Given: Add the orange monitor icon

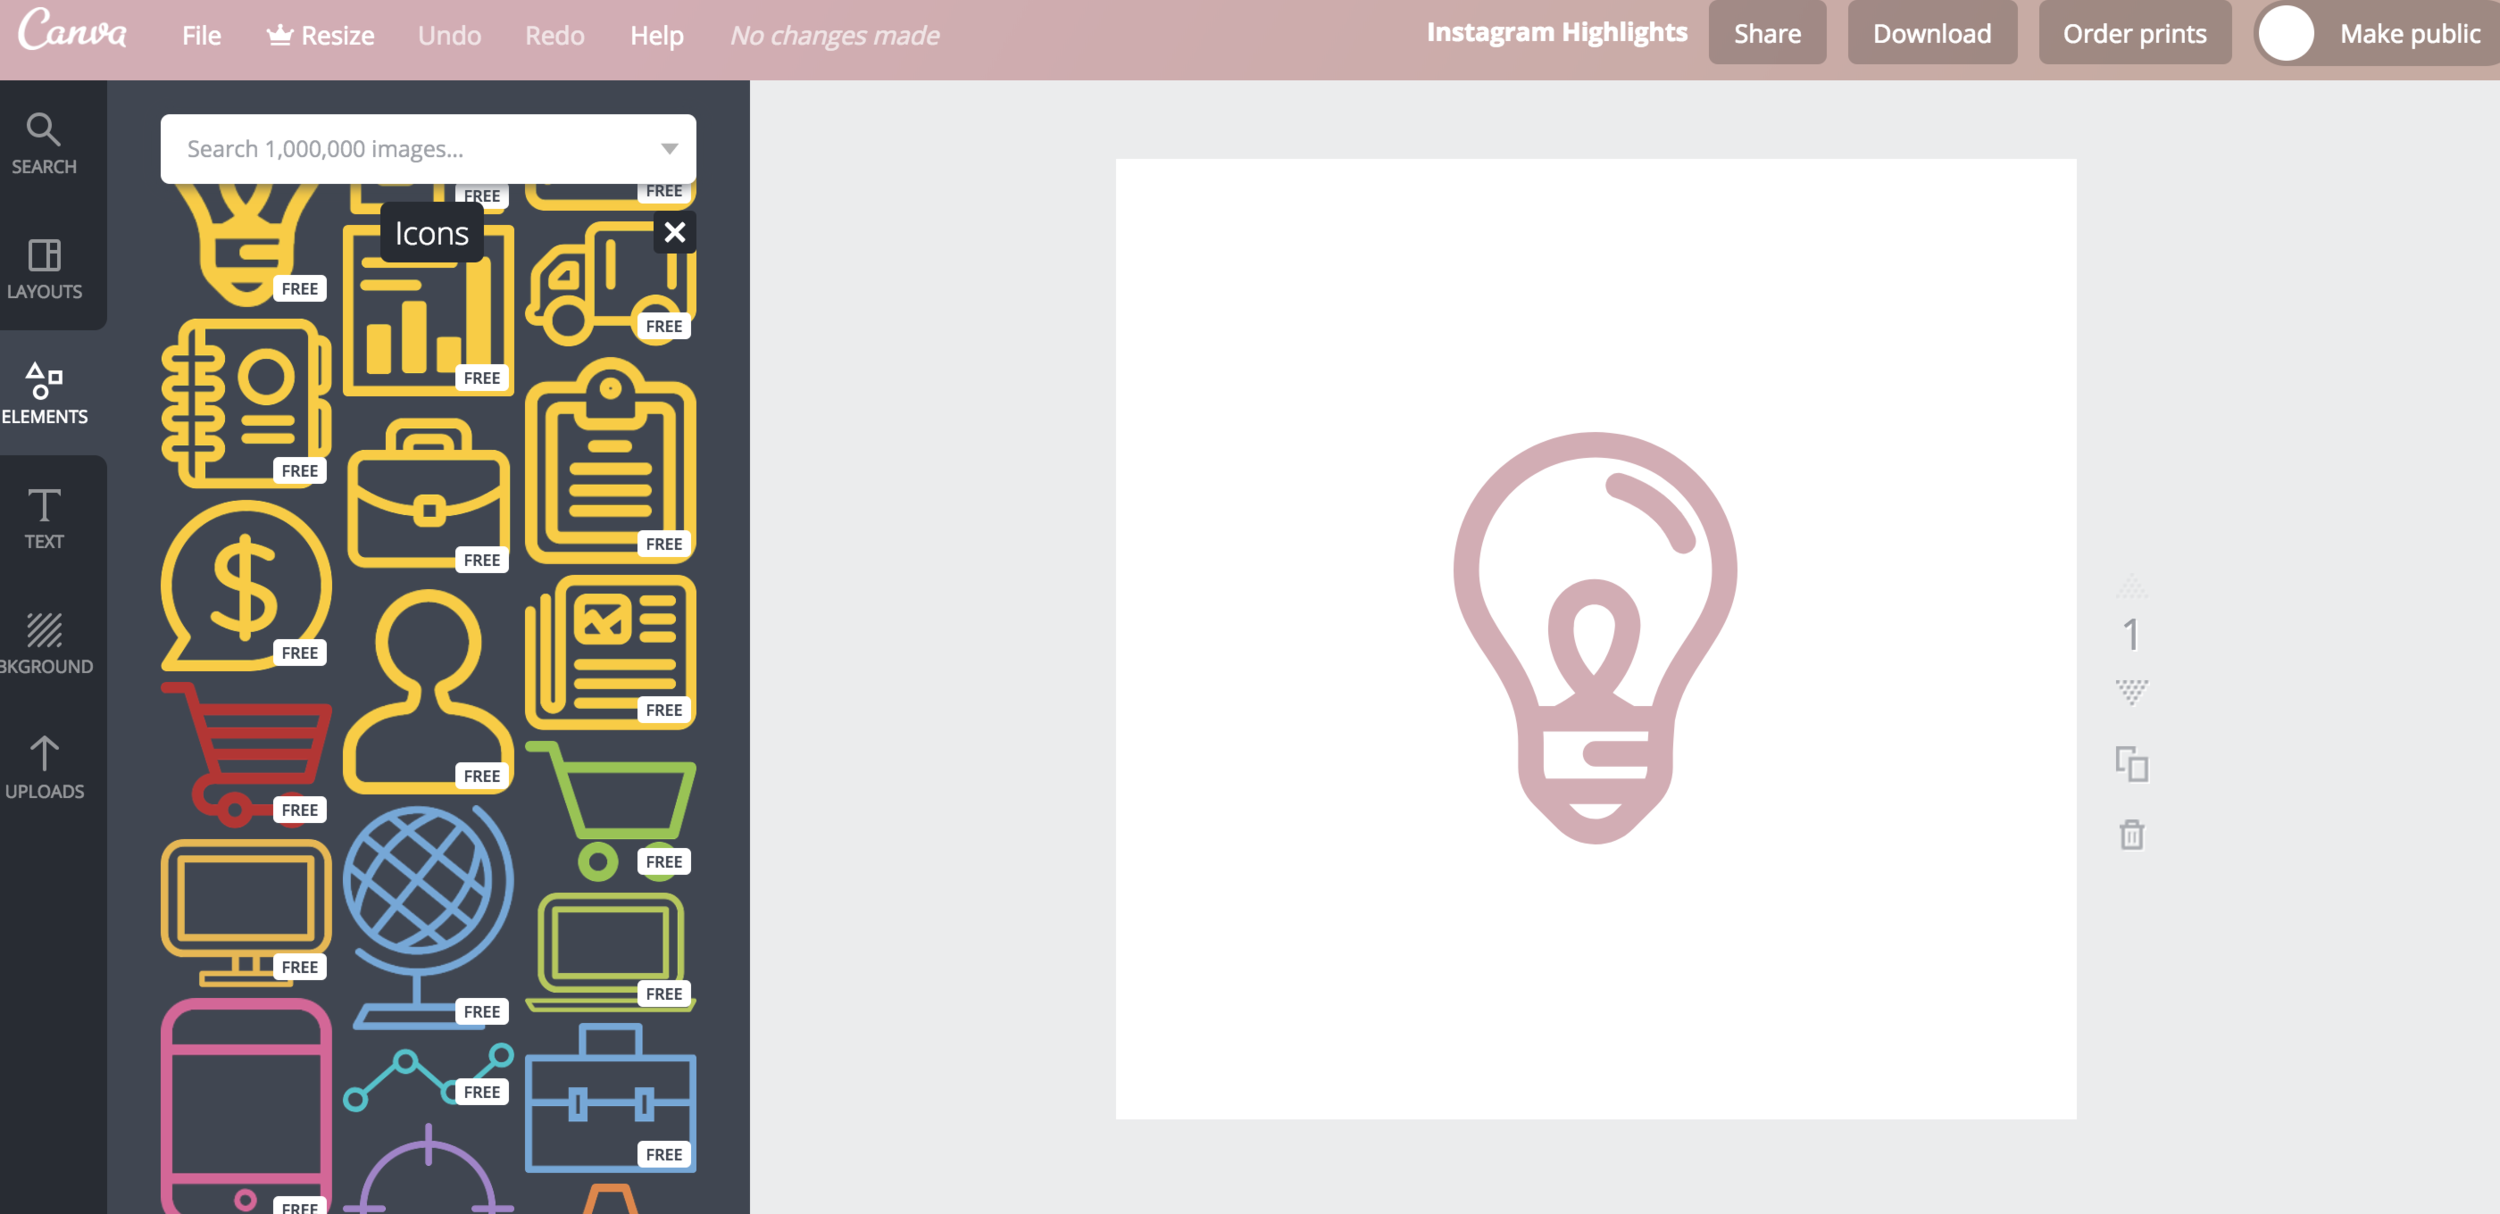Looking at the screenshot, I should pos(246,911).
